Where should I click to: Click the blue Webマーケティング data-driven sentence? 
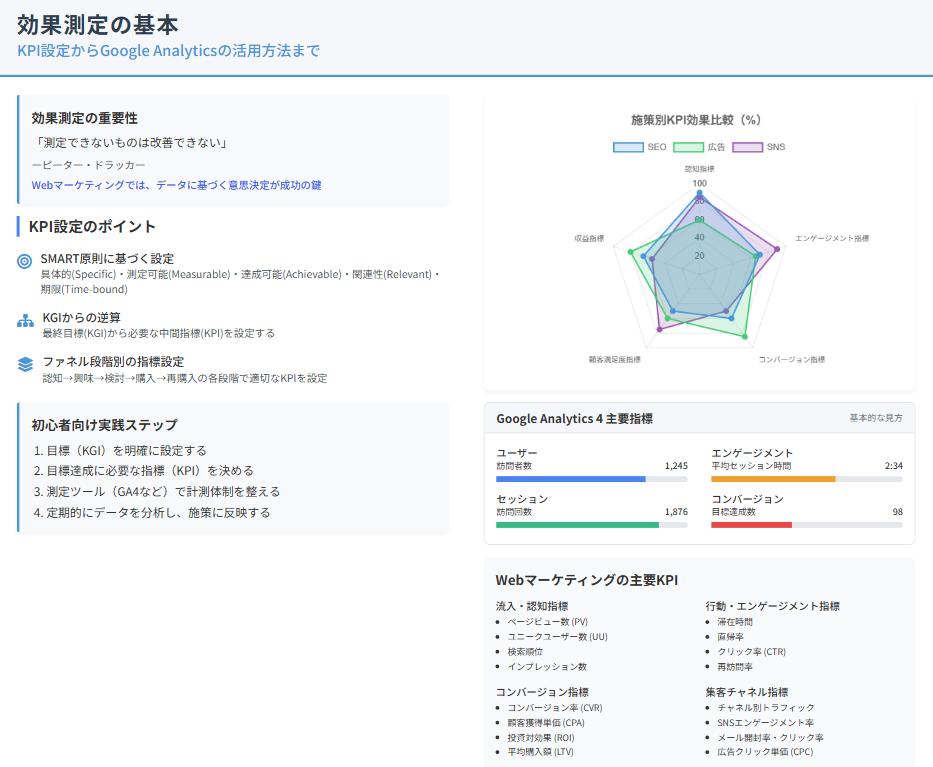point(177,185)
